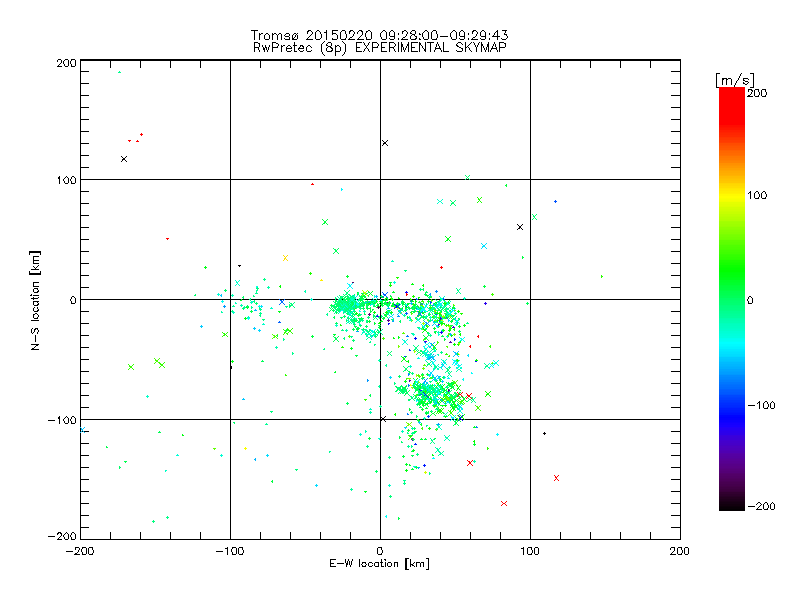This screenshot has height=600, width=800.
Task: Click the subtitle "RwPretec (8p) EXPERIMENTAL SKYMAP"
Action: pos(379,48)
